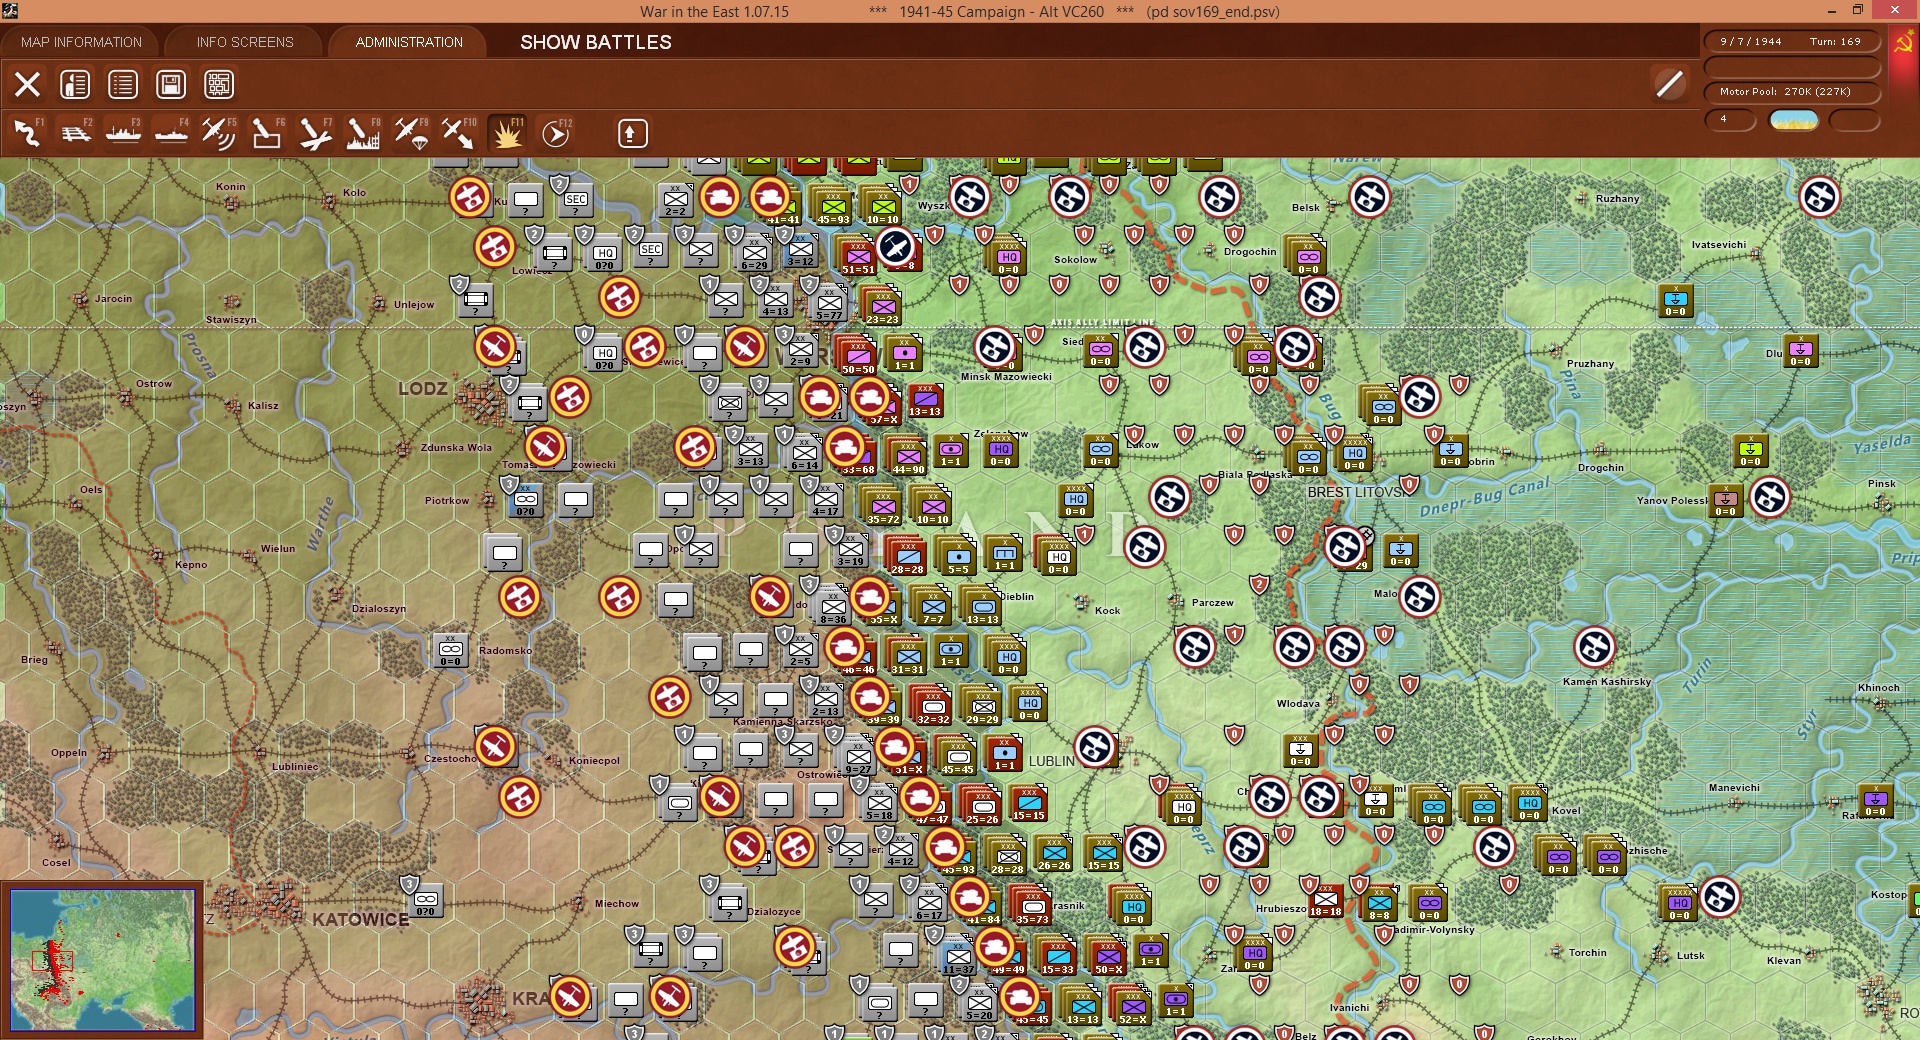Select the F3 naval transport mode
Image resolution: width=1920 pixels, height=1040 pixels.
pyautogui.click(x=123, y=133)
